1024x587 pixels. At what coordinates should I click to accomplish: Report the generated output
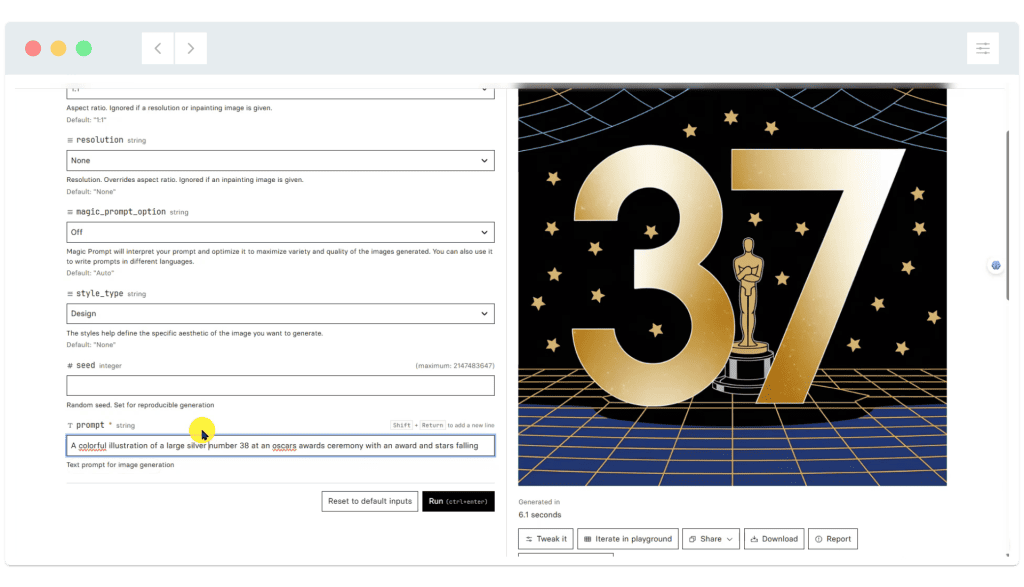click(833, 539)
